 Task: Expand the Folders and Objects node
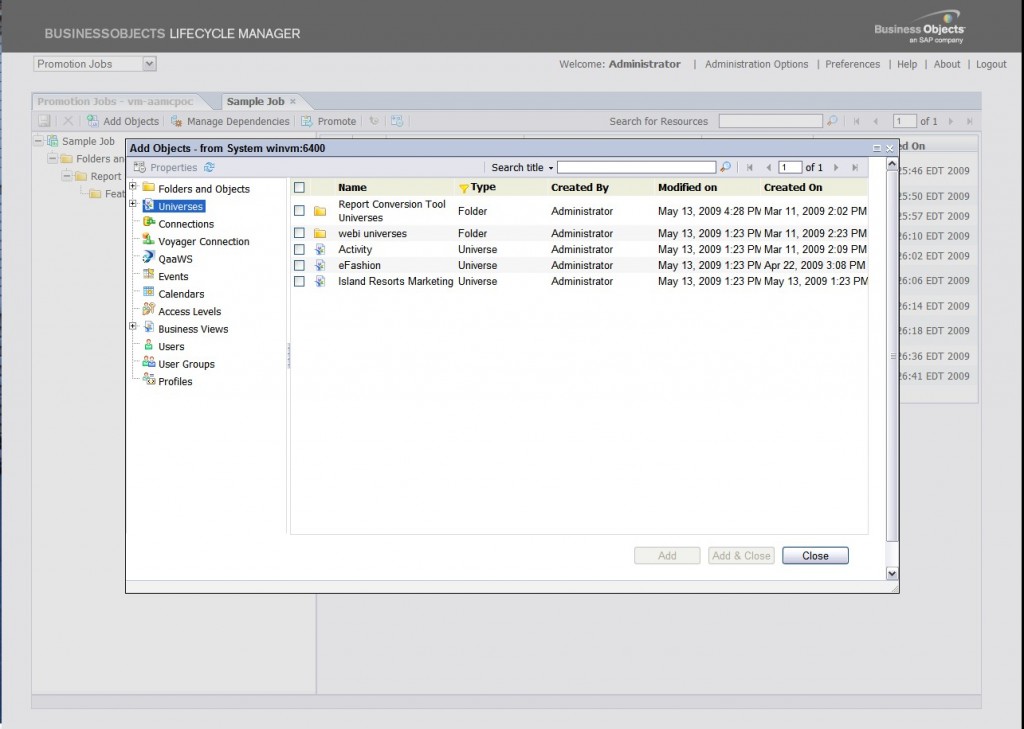click(133, 186)
